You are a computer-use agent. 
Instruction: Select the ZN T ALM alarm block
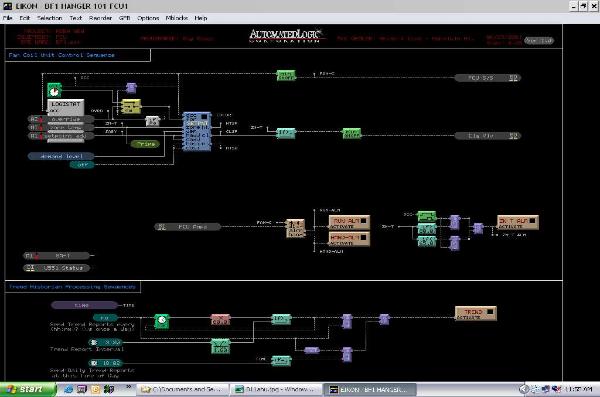[518, 222]
